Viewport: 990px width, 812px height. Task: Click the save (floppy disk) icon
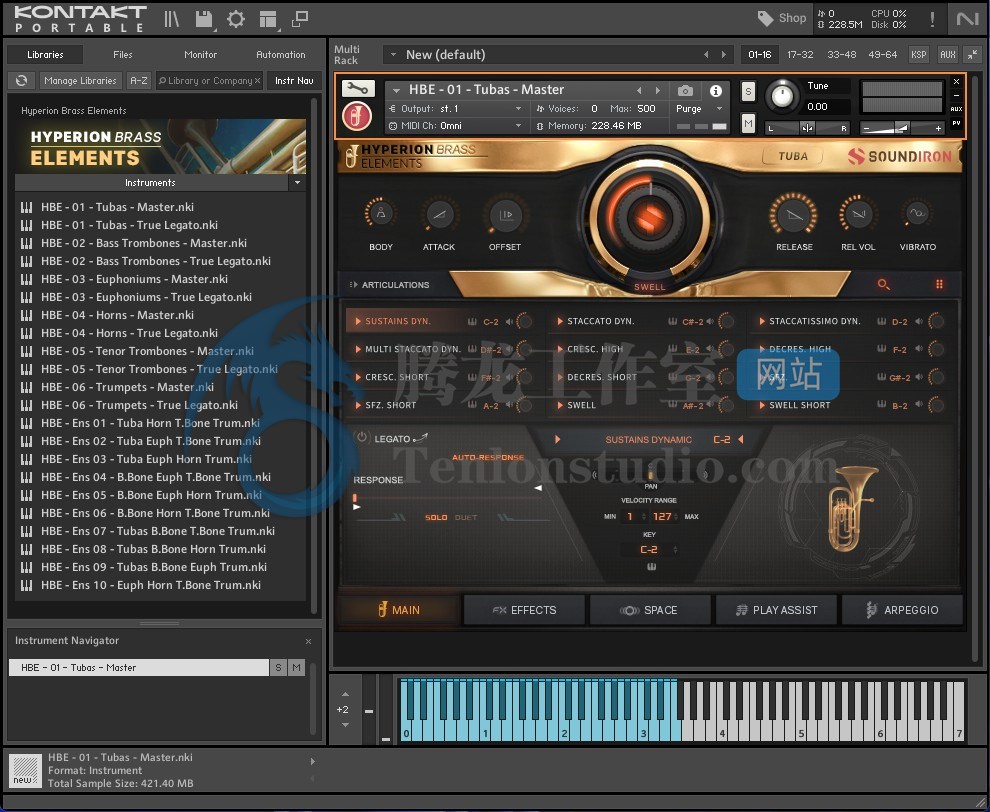(x=203, y=19)
